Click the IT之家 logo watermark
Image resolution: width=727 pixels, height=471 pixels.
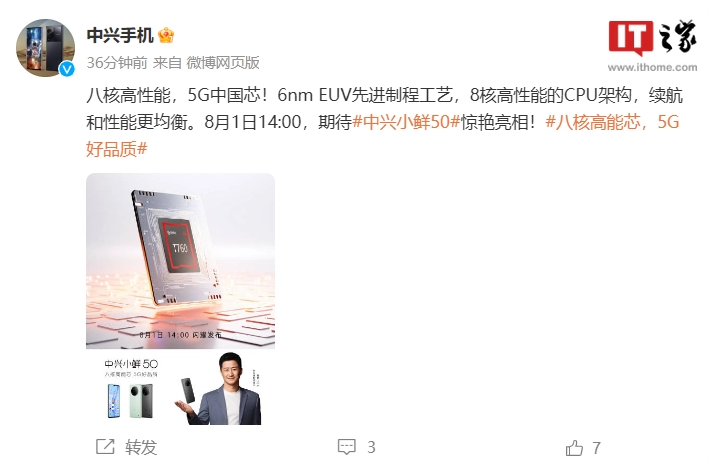coord(653,38)
